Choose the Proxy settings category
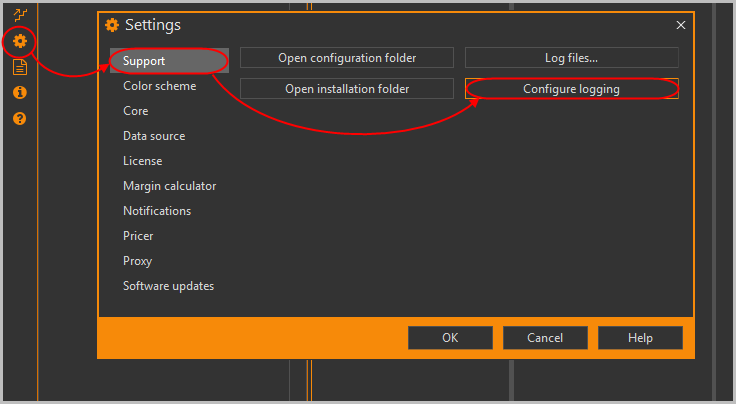736x404 pixels. pyautogui.click(x=137, y=261)
